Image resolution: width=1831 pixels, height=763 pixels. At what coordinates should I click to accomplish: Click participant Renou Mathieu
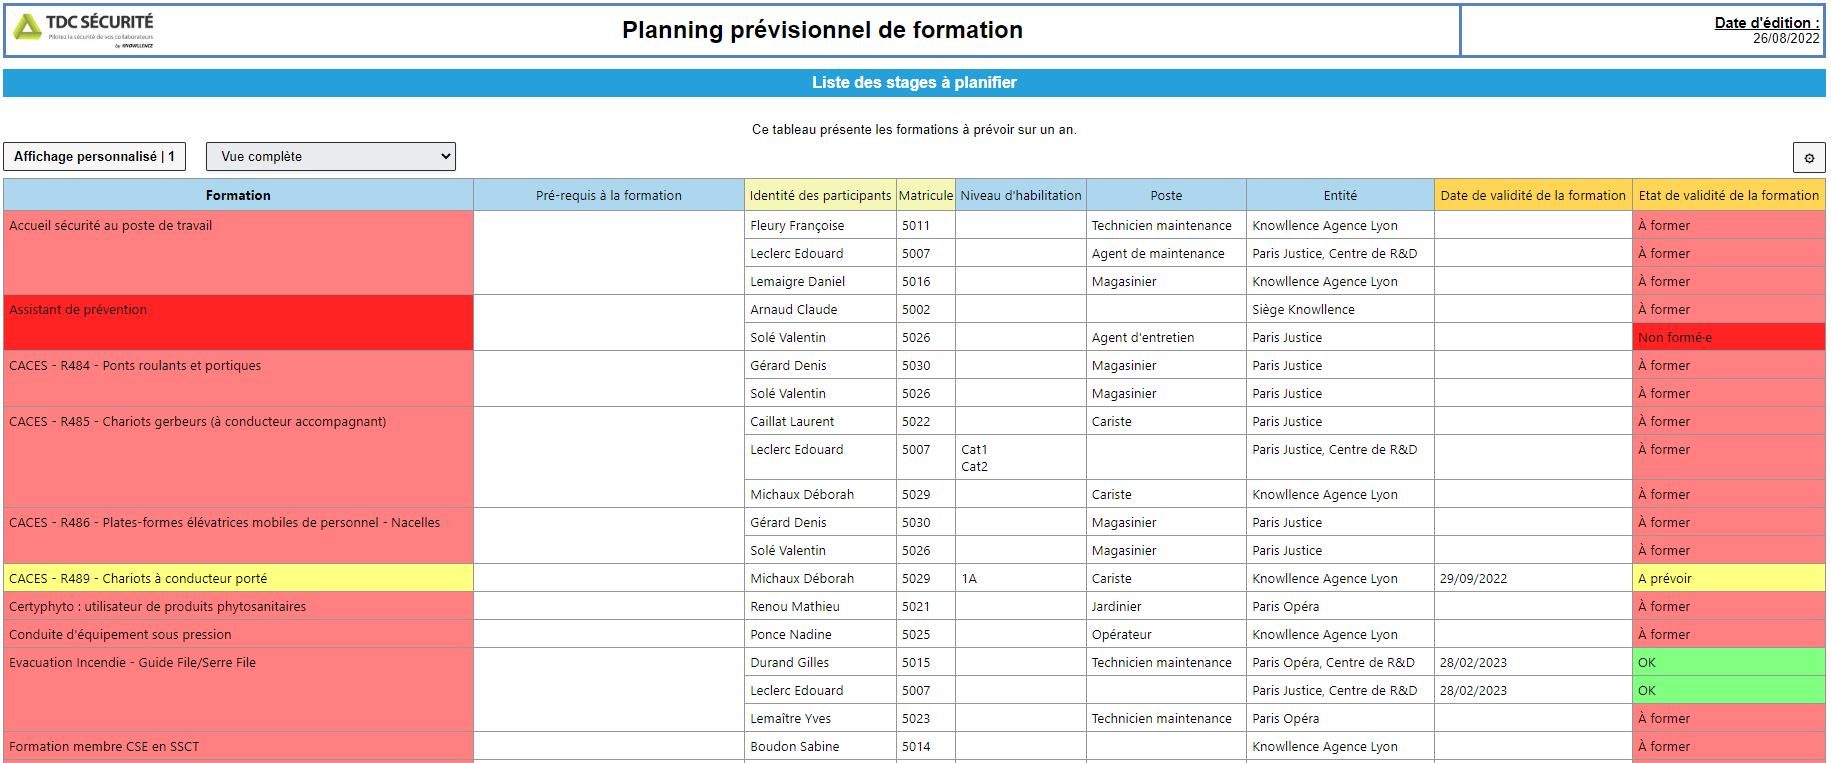click(795, 606)
